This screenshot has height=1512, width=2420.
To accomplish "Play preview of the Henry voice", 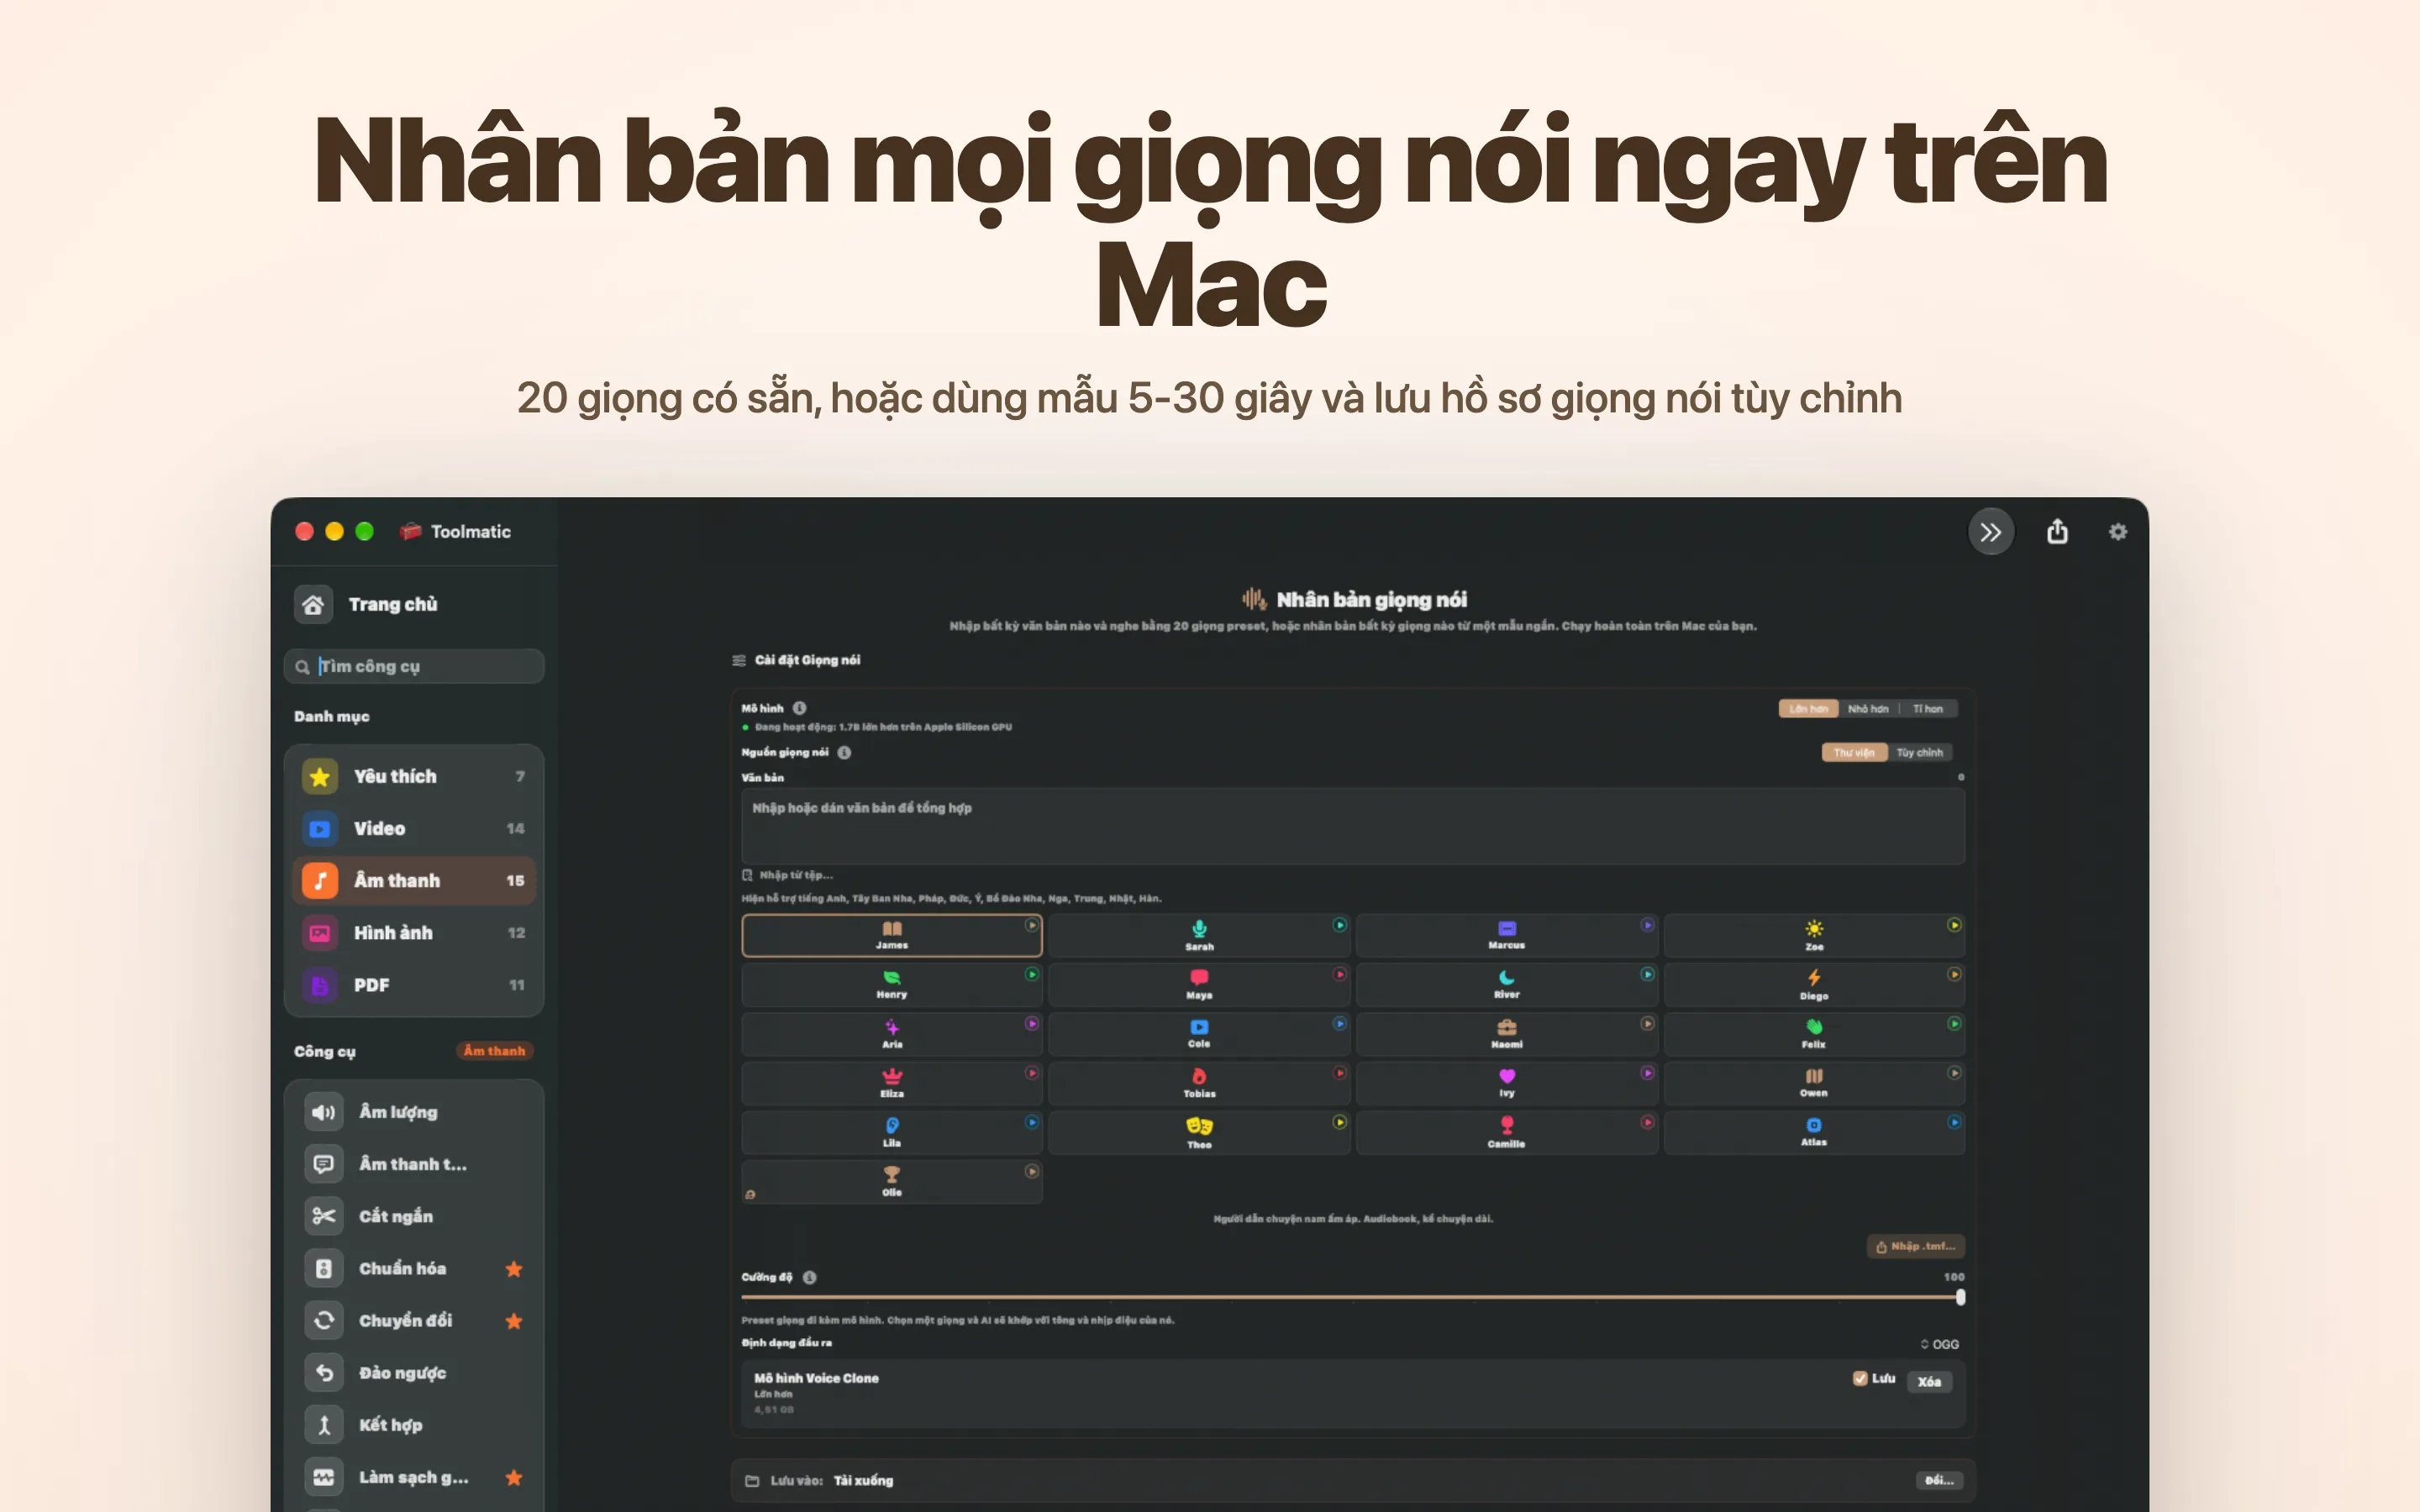I will click(x=1032, y=974).
